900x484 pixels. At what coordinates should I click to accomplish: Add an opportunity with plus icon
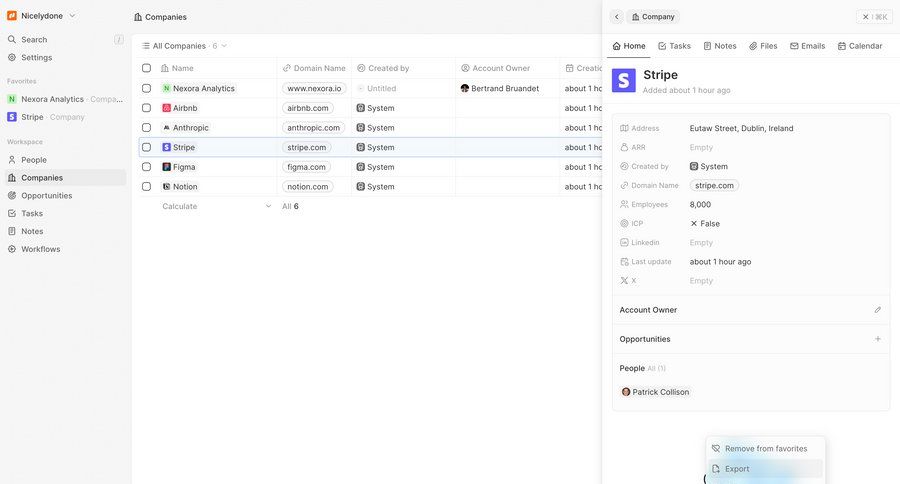(x=878, y=339)
